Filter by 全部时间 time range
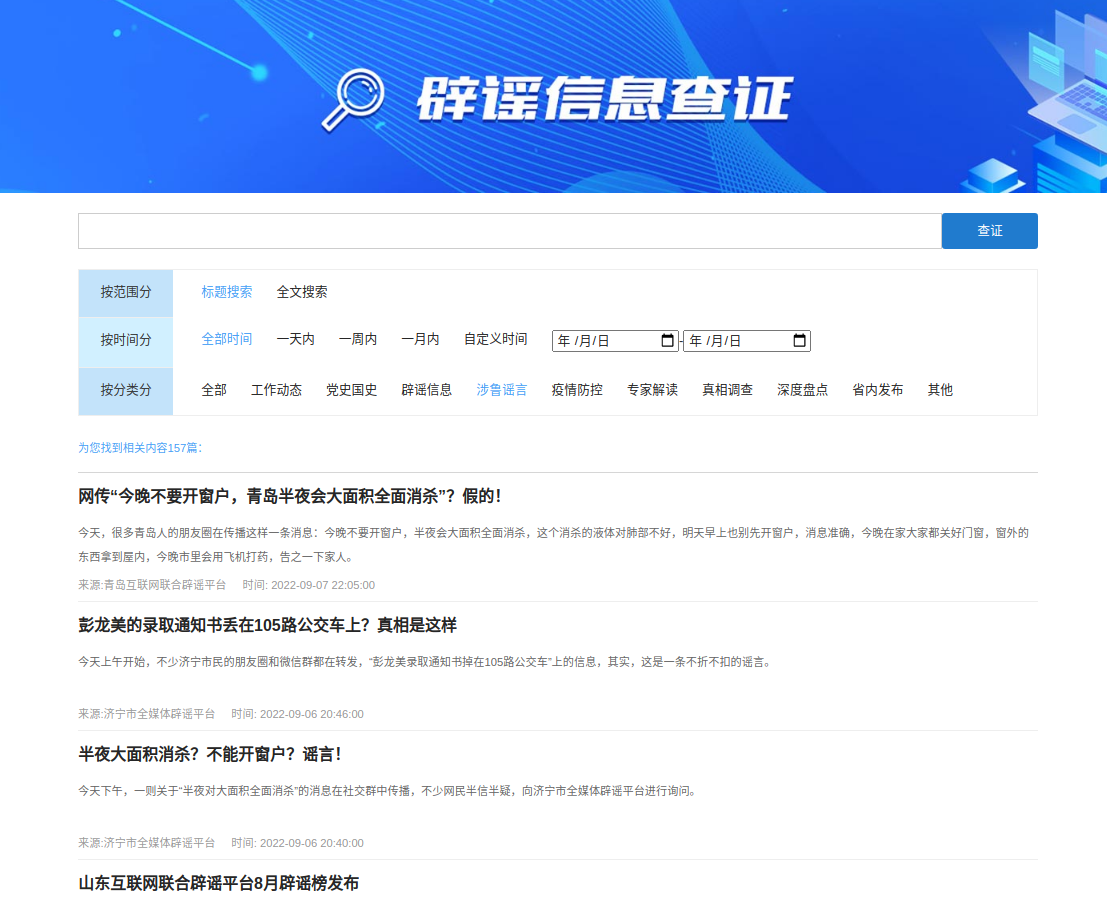 point(227,339)
